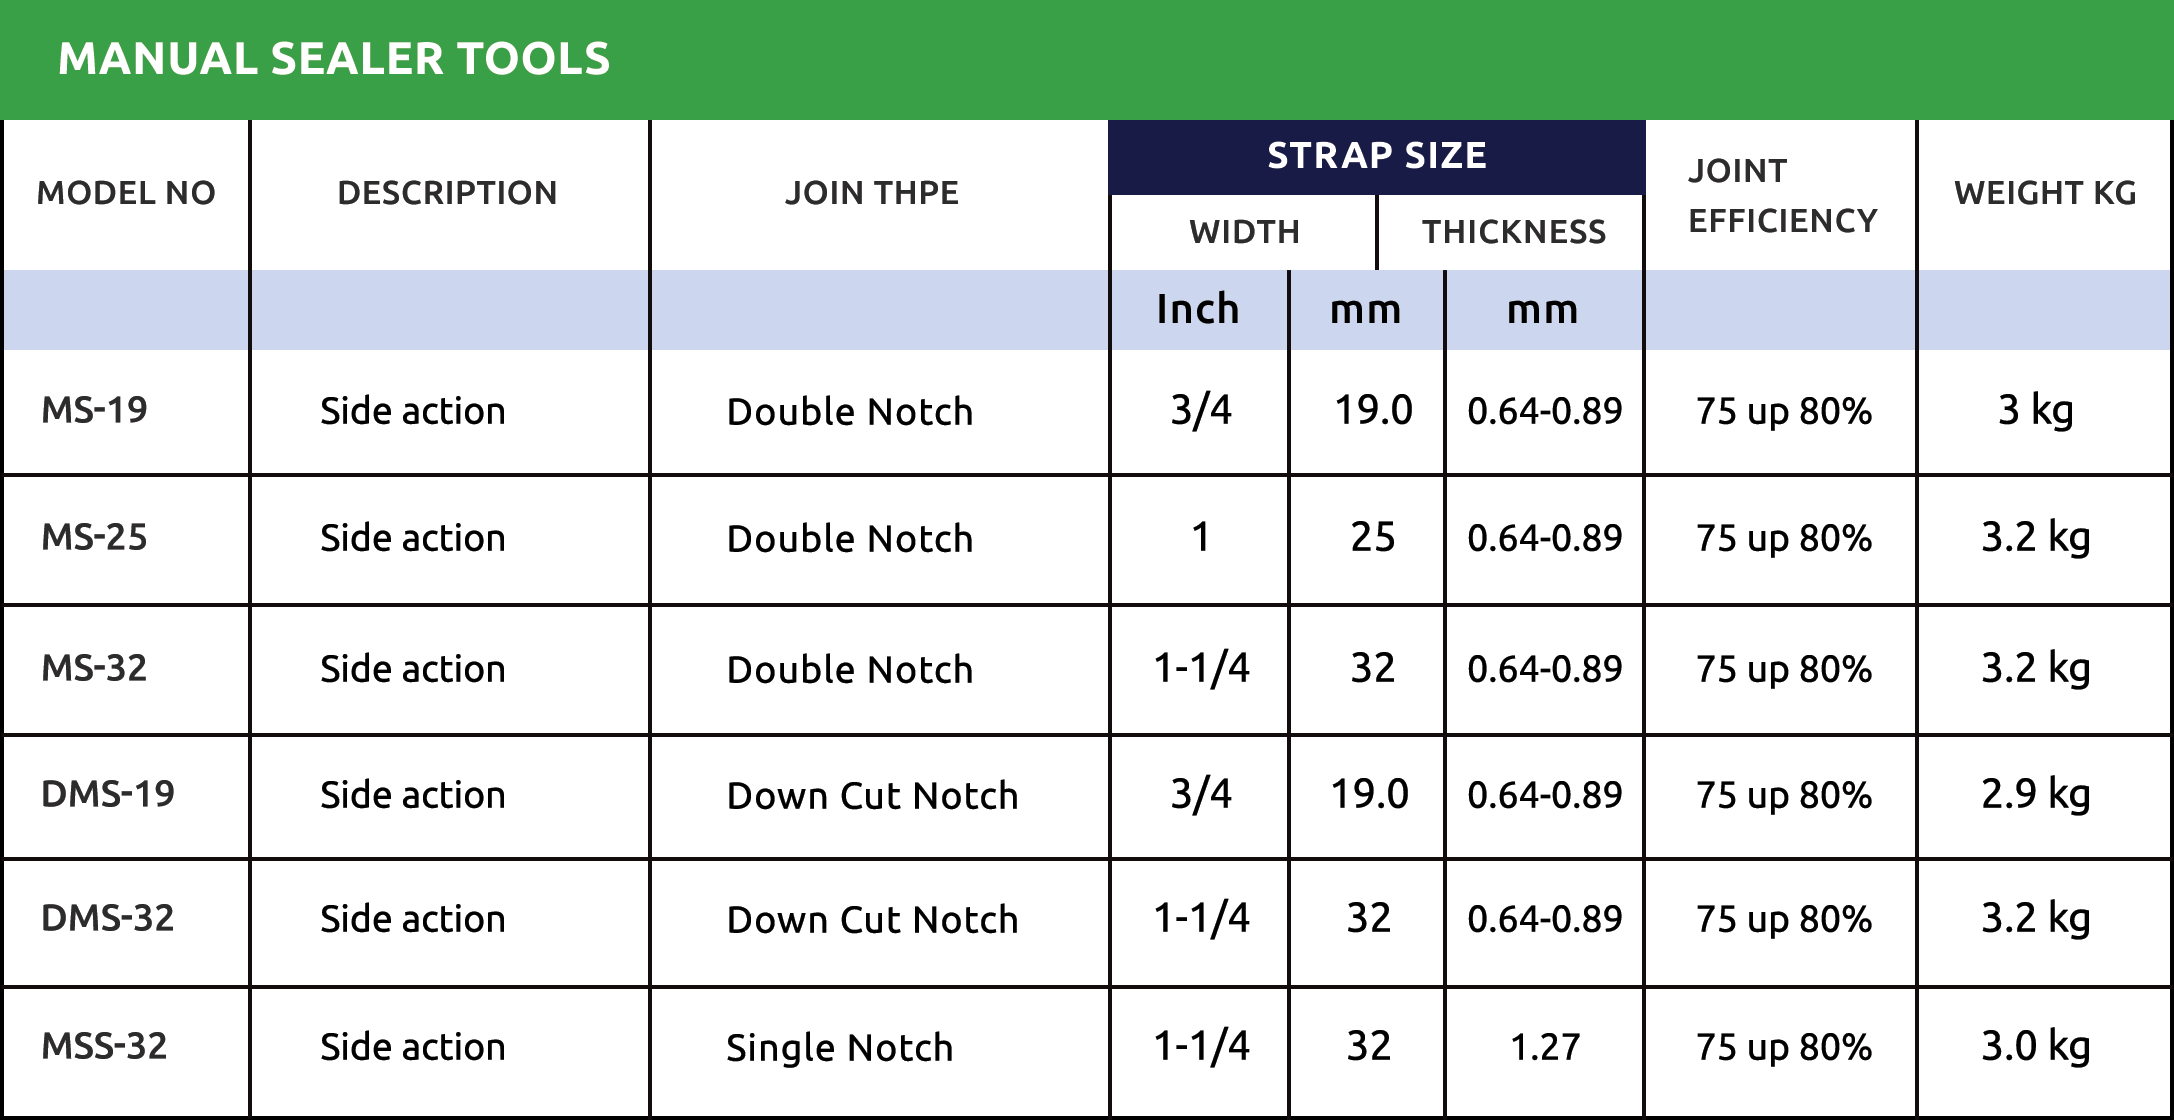Click the Single Notch join type cell
Screen dimensions: 2174x1120
[x=839, y=1048]
